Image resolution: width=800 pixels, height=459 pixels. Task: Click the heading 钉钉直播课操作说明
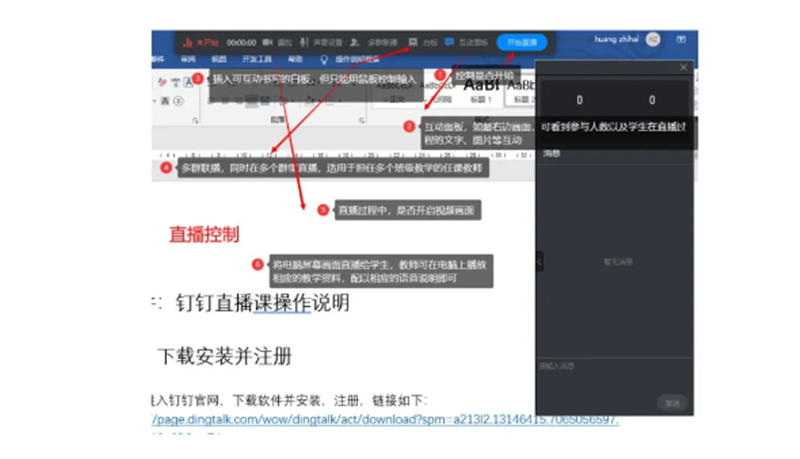(x=262, y=303)
